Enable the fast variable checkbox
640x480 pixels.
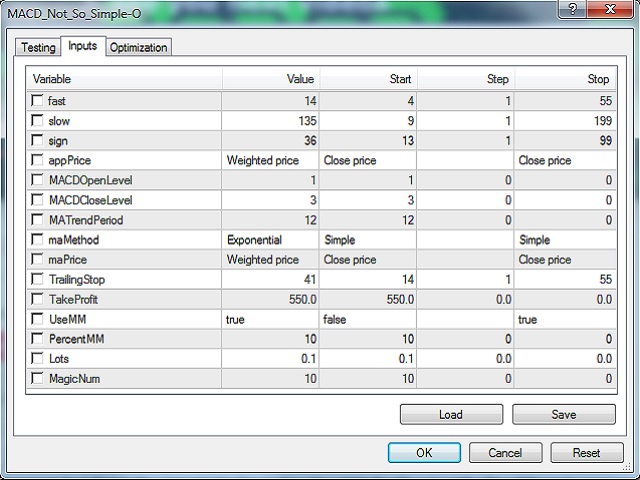(38, 101)
